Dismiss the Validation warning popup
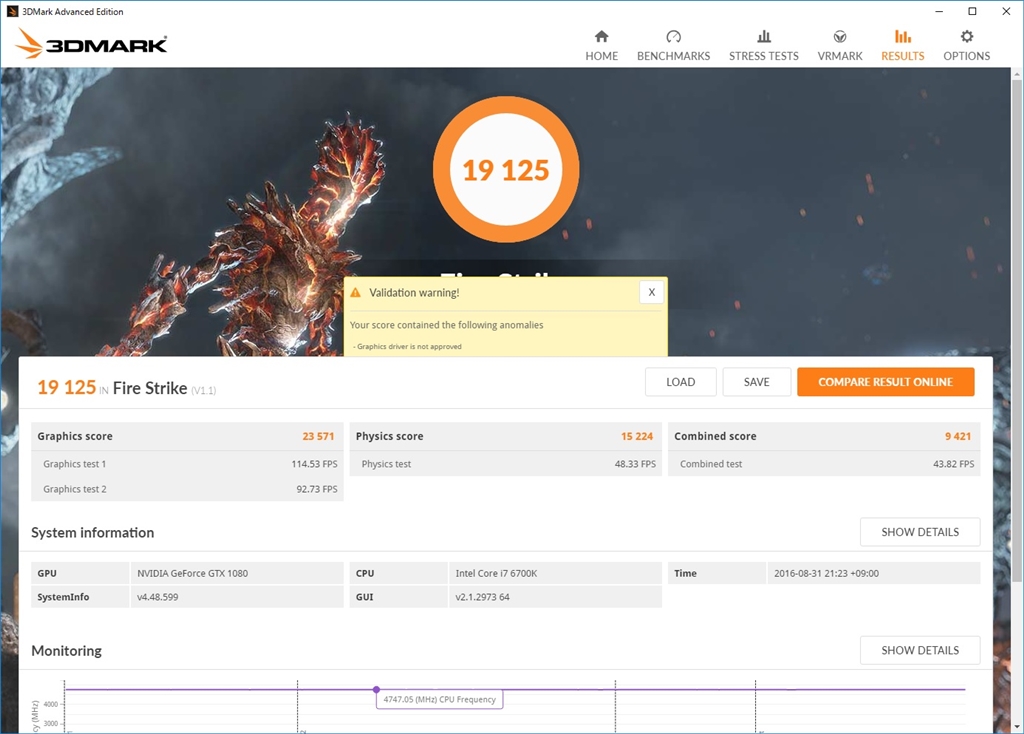This screenshot has width=1024, height=734. (x=651, y=292)
